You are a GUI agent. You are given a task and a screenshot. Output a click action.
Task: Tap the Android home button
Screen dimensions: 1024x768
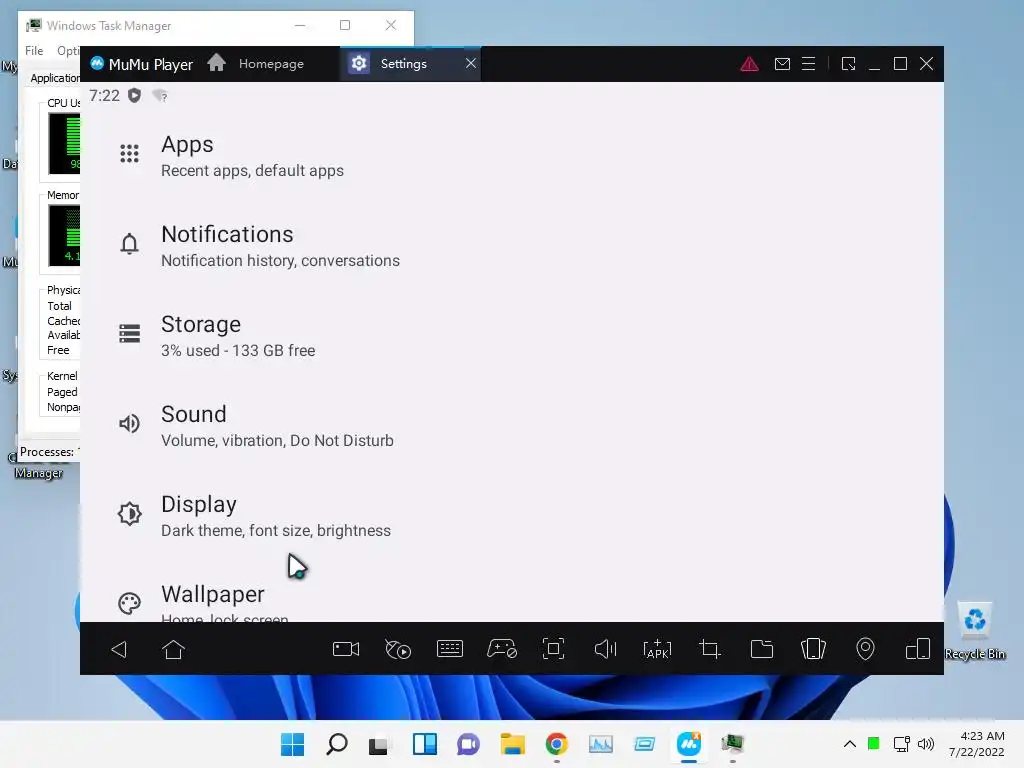[x=173, y=649]
